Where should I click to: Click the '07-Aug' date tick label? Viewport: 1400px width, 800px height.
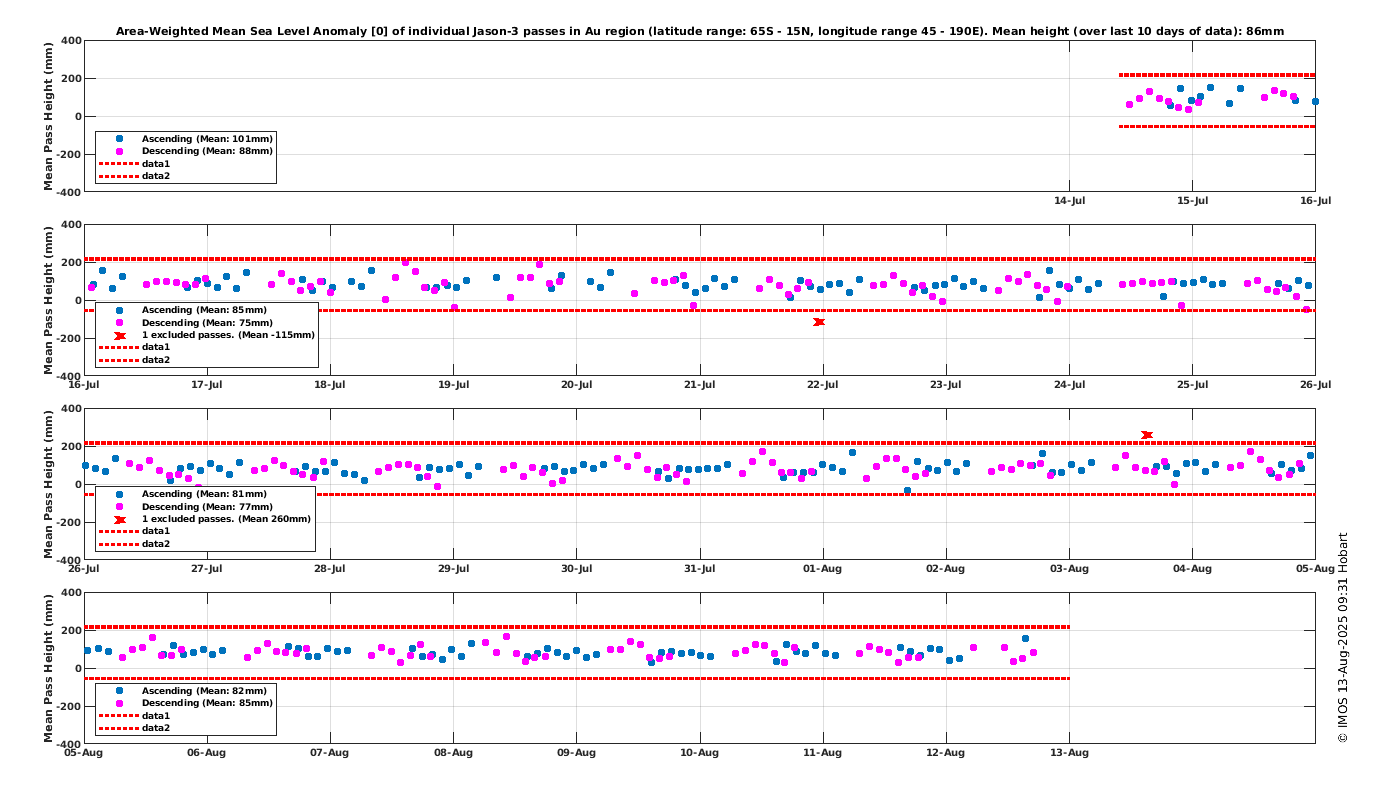[x=330, y=753]
